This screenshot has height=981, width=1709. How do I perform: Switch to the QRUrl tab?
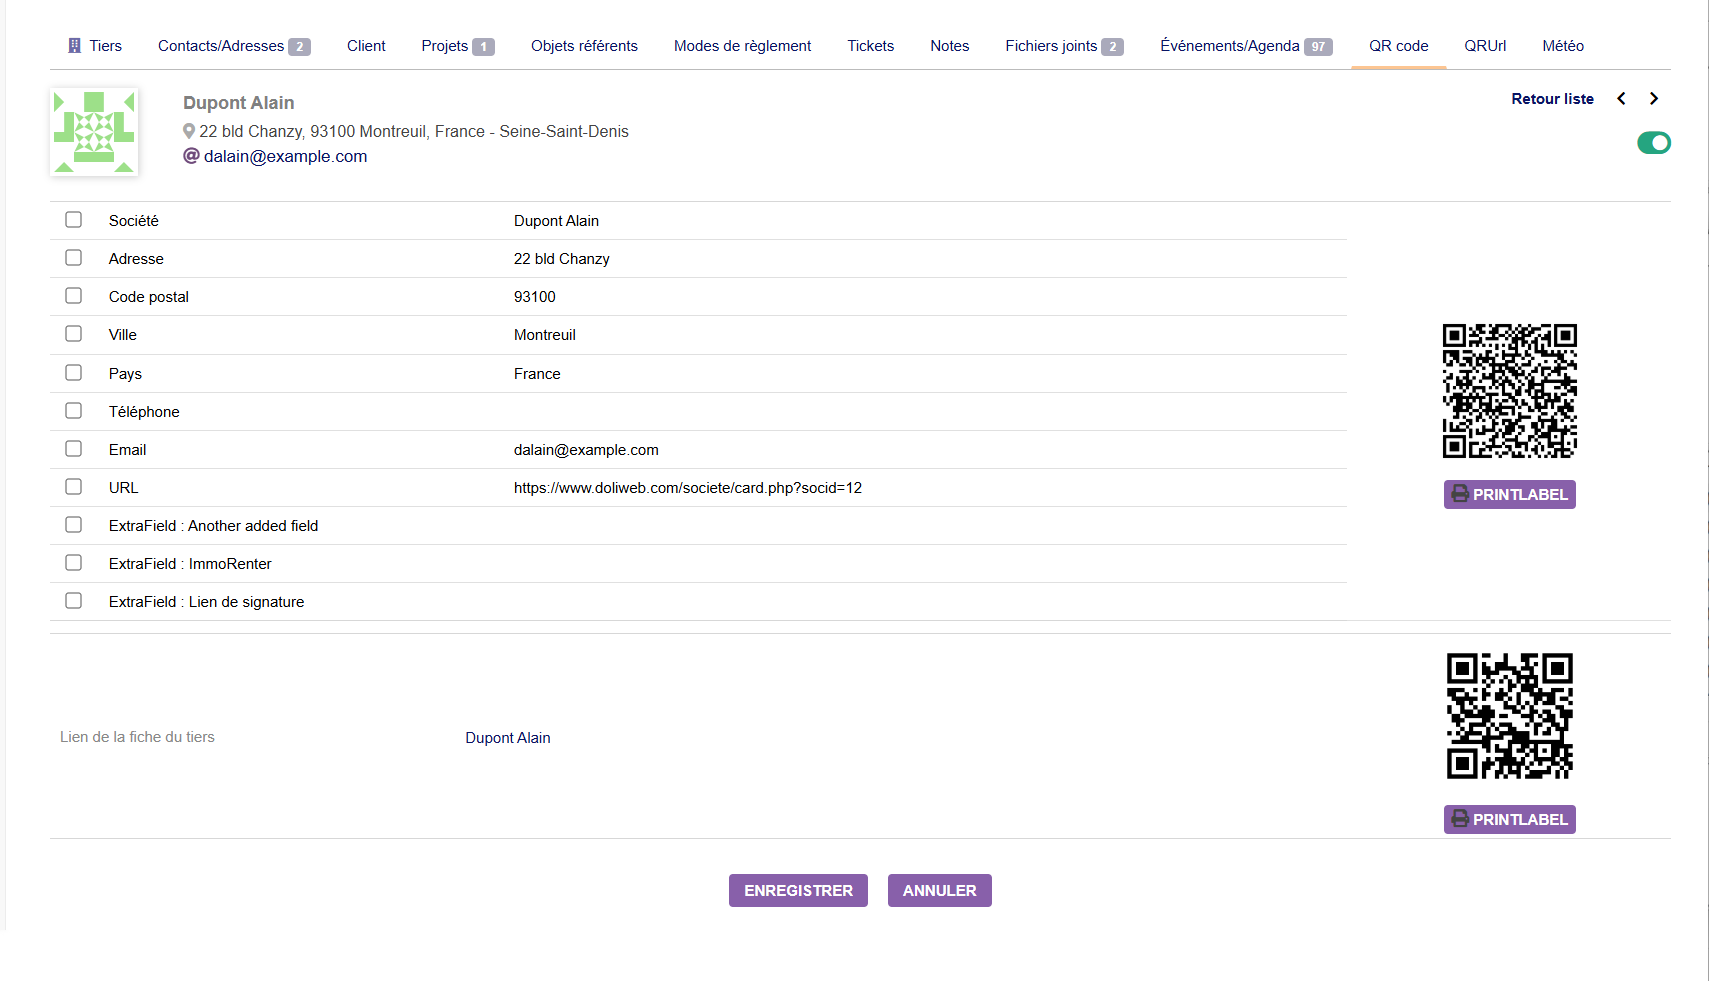pyautogui.click(x=1485, y=46)
